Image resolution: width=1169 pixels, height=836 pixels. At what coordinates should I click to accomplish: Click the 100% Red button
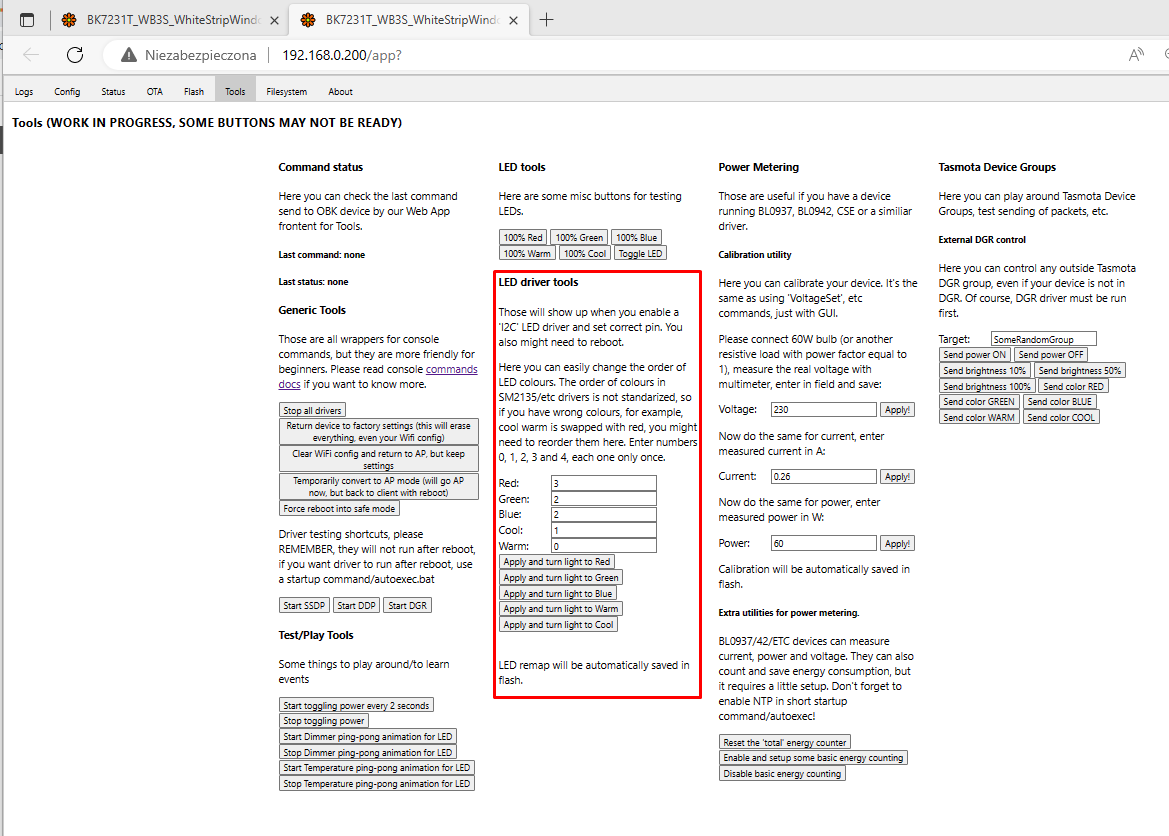click(523, 238)
